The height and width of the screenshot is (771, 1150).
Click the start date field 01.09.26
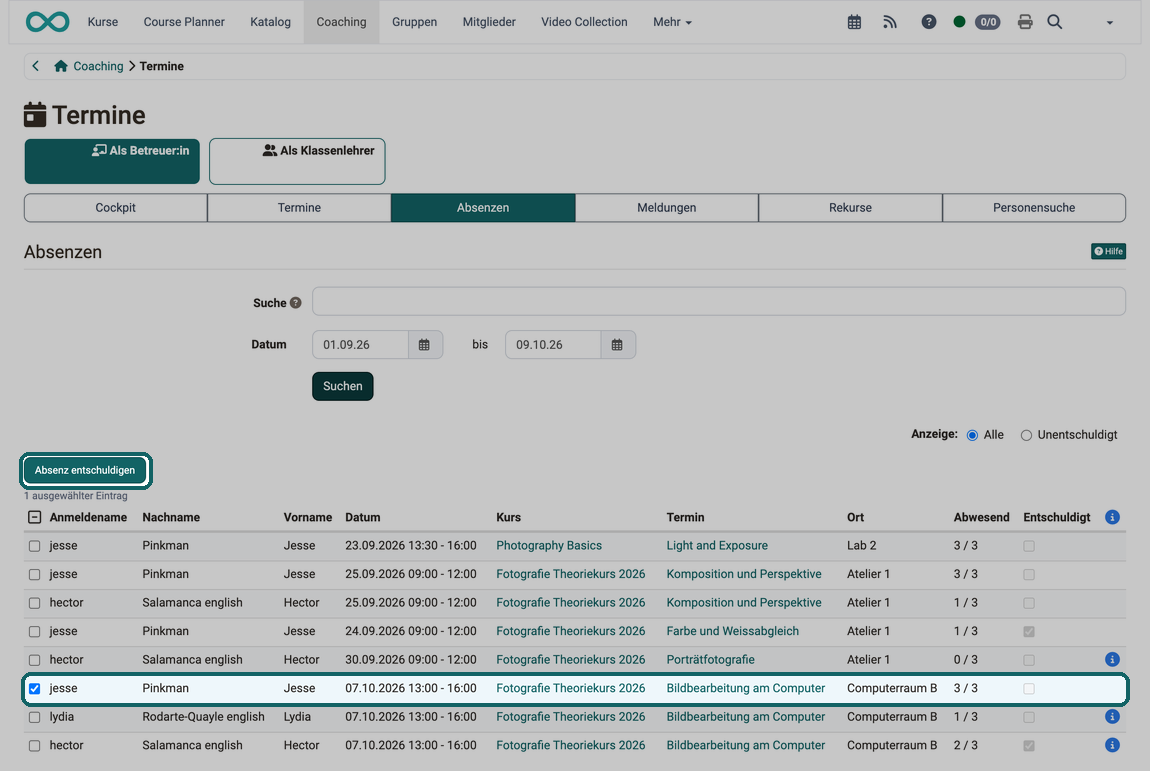[360, 345]
